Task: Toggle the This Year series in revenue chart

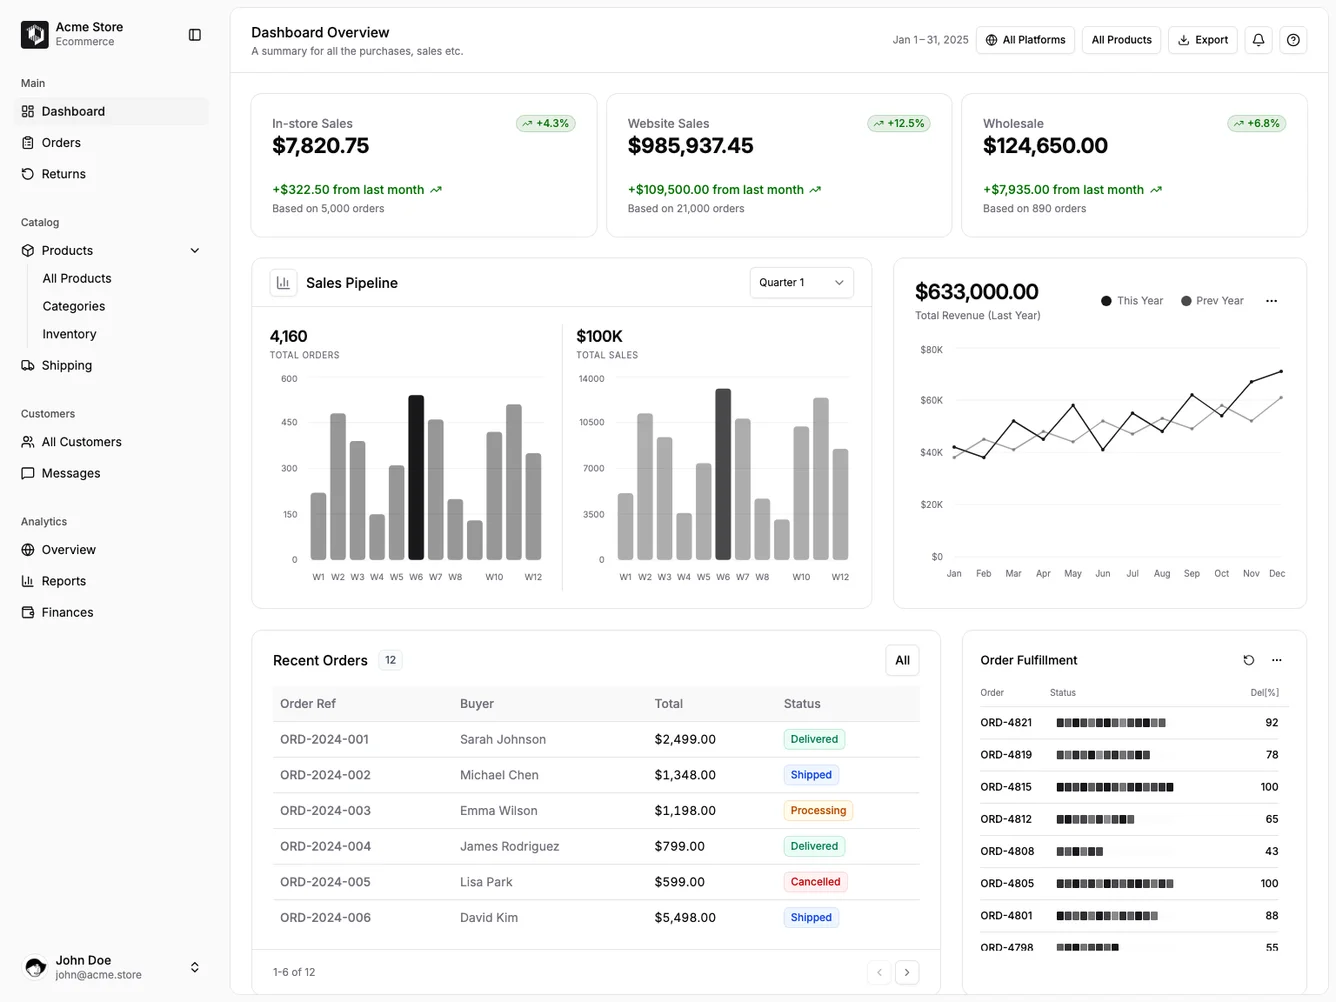Action: [1131, 300]
